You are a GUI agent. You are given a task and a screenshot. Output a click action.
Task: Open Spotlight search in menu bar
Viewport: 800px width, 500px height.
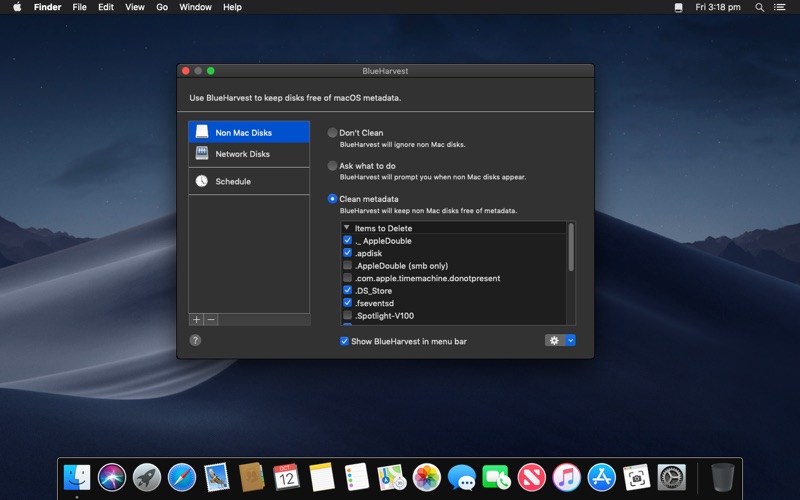[x=759, y=7]
